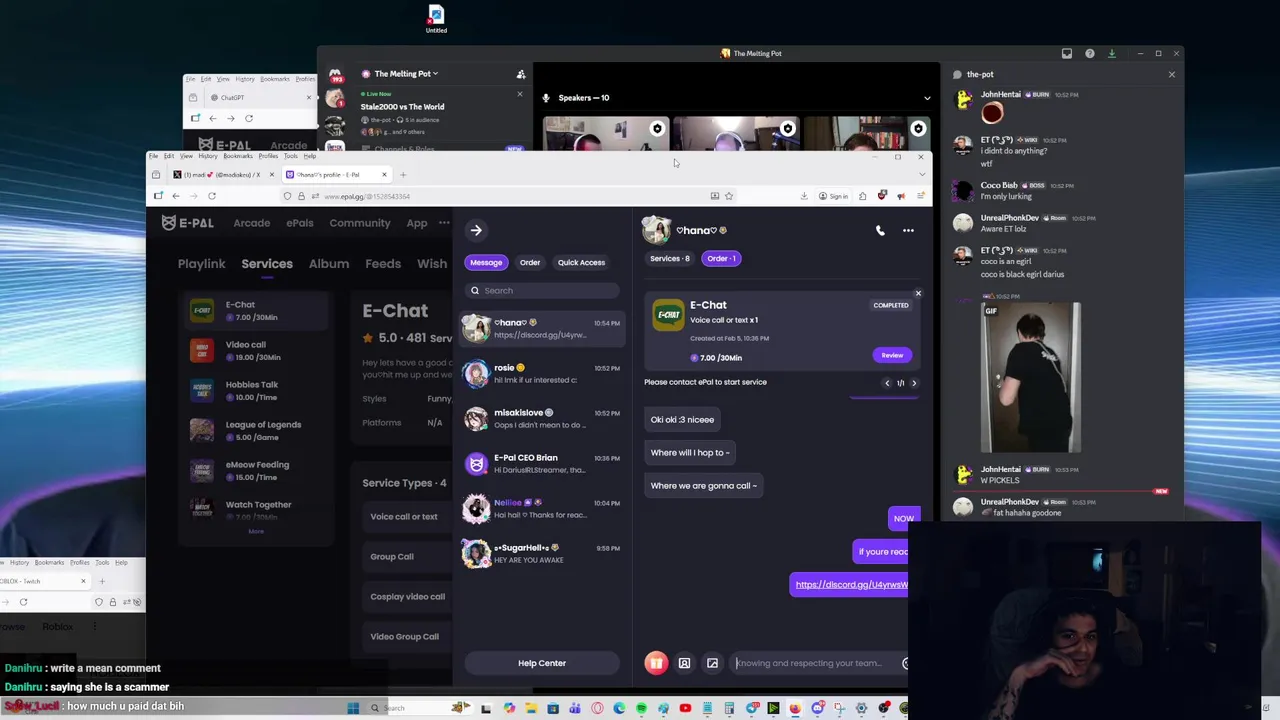Reload the E-Pal page in Firefox

[212, 196]
